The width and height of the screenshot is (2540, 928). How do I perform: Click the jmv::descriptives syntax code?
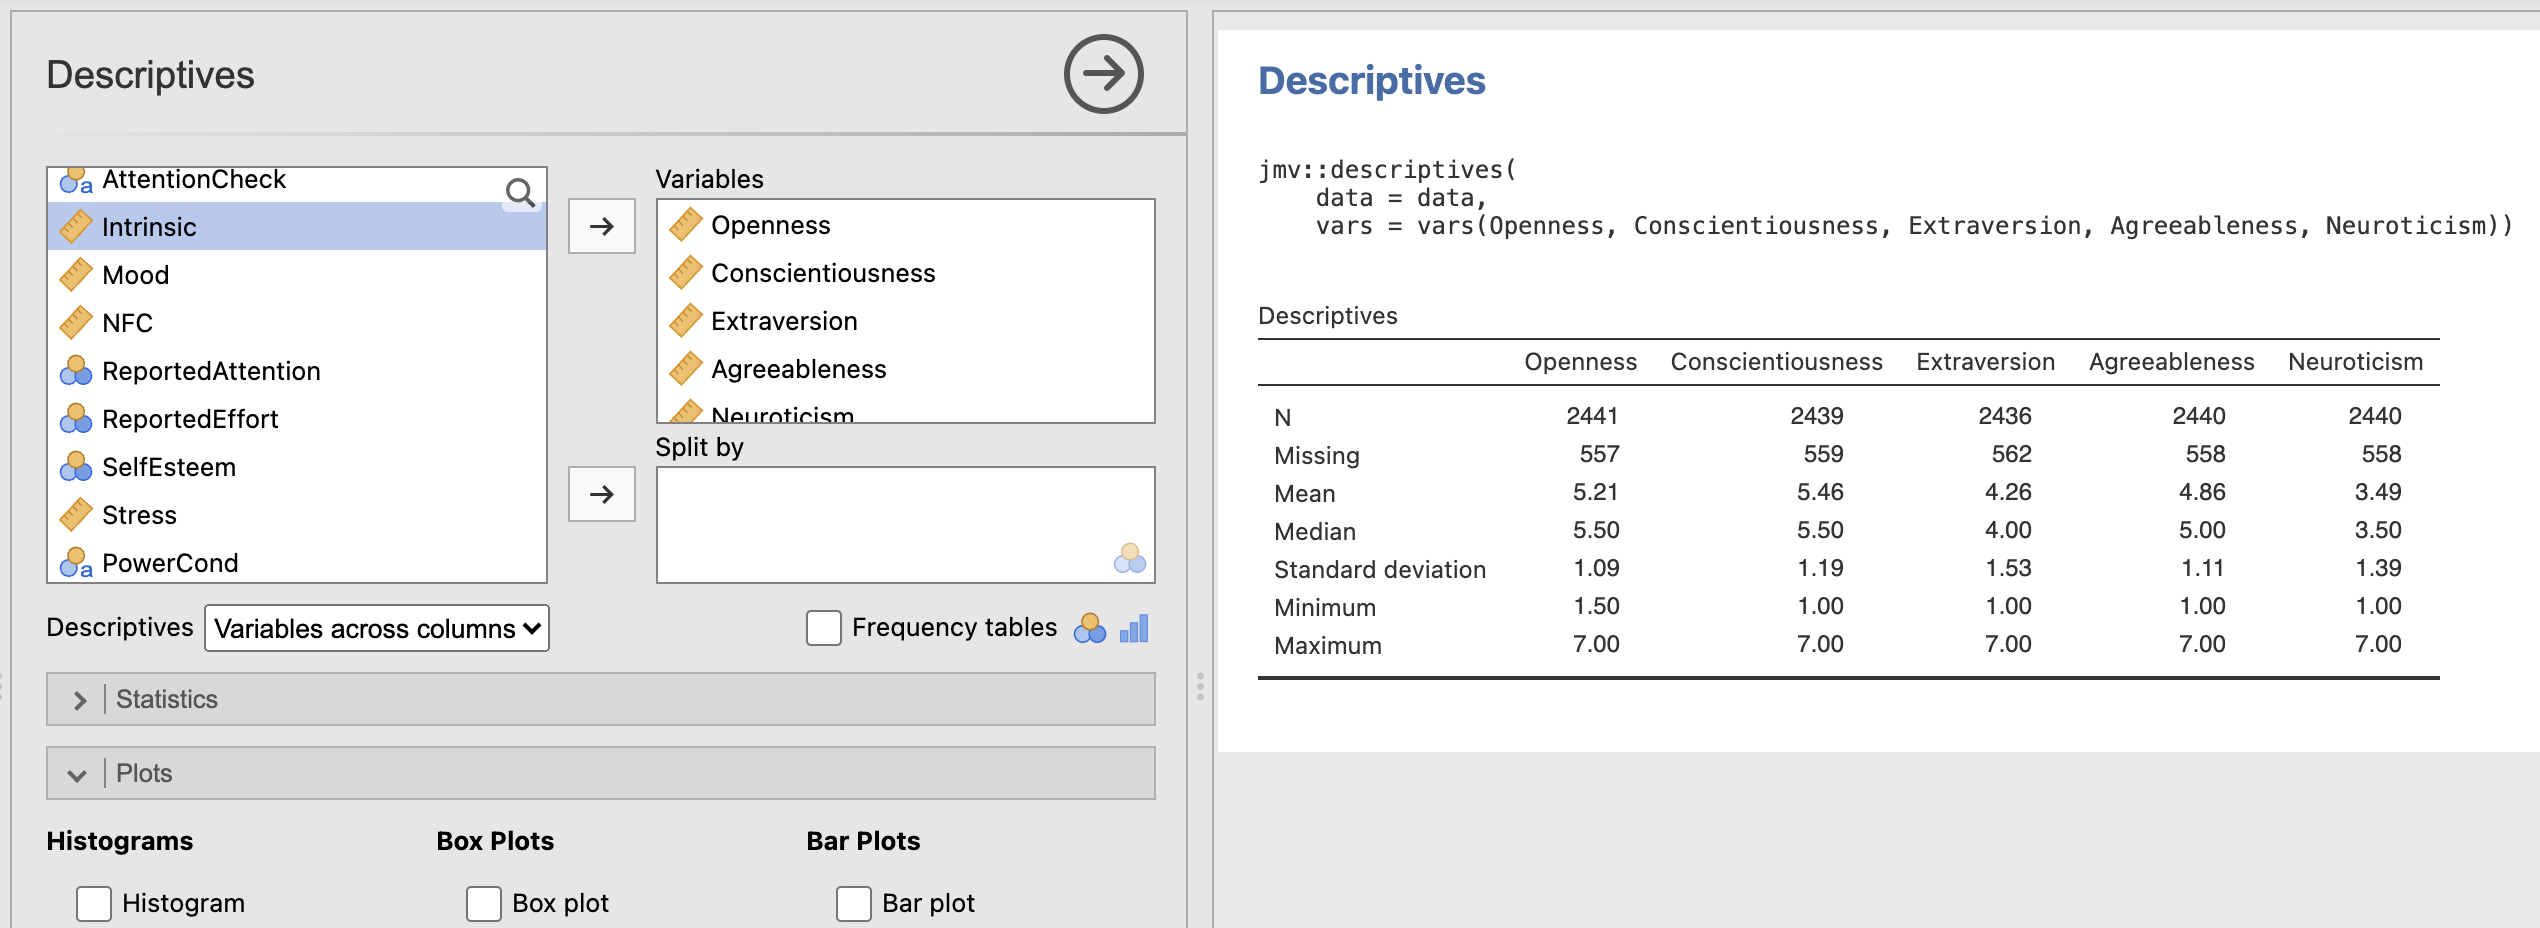click(x=1884, y=198)
